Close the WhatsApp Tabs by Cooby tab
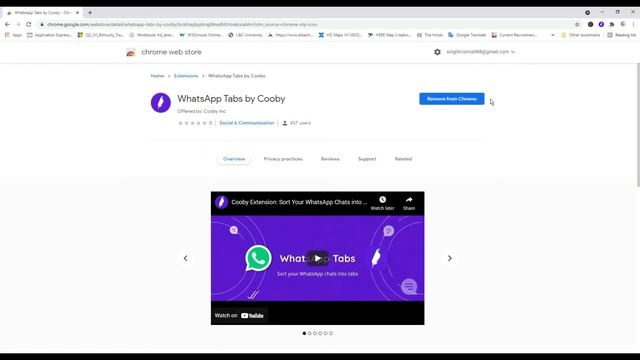Screen dimensions: 640x360 (x=77, y=13)
